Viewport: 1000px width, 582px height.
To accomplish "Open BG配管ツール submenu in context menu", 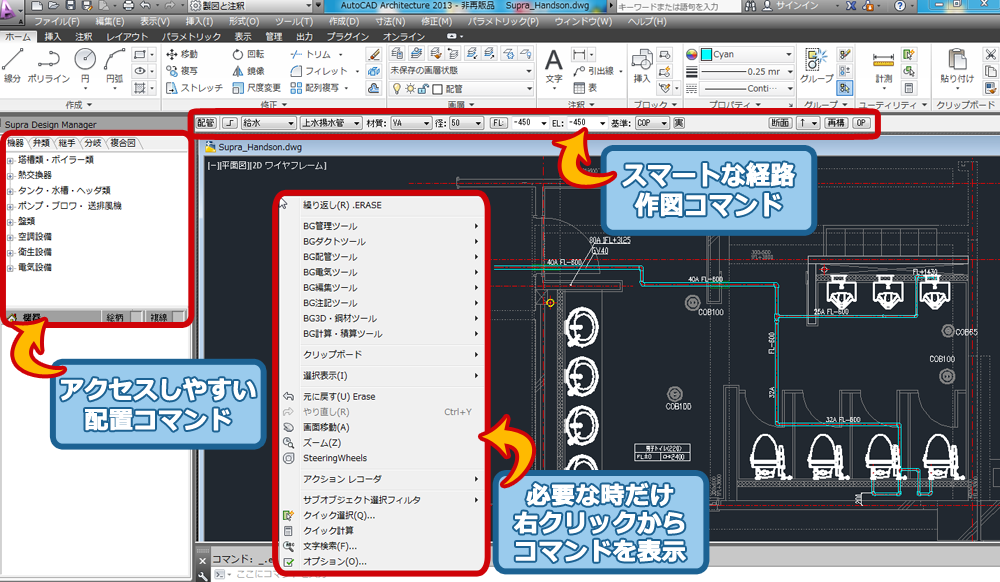I will [x=390, y=257].
